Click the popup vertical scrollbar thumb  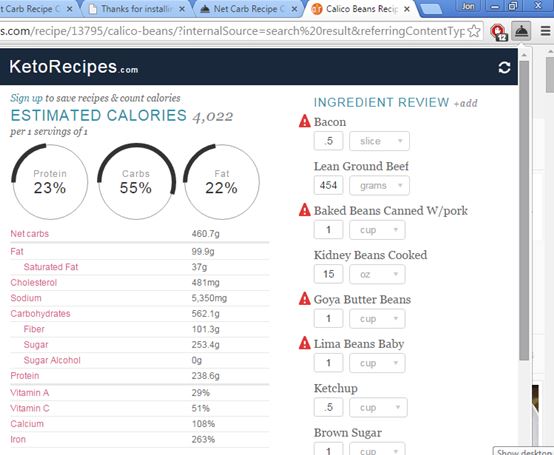coord(525,210)
